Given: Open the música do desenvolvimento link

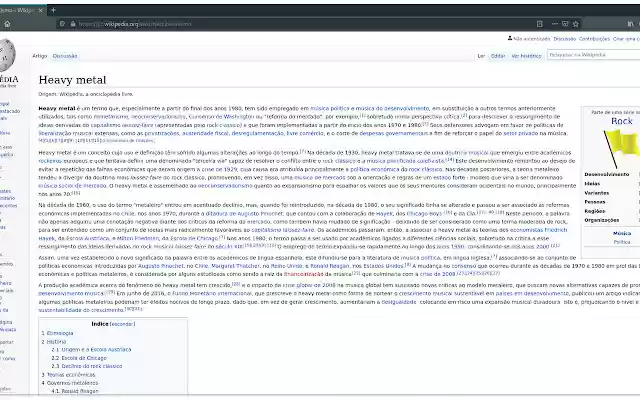Looking at the screenshot, I should 392,109.
